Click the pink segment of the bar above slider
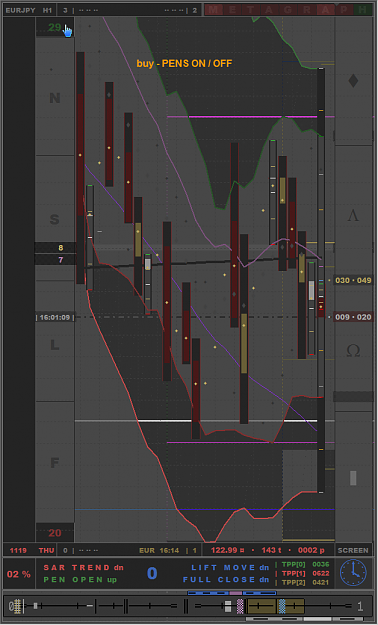The image size is (378, 625). (236, 593)
